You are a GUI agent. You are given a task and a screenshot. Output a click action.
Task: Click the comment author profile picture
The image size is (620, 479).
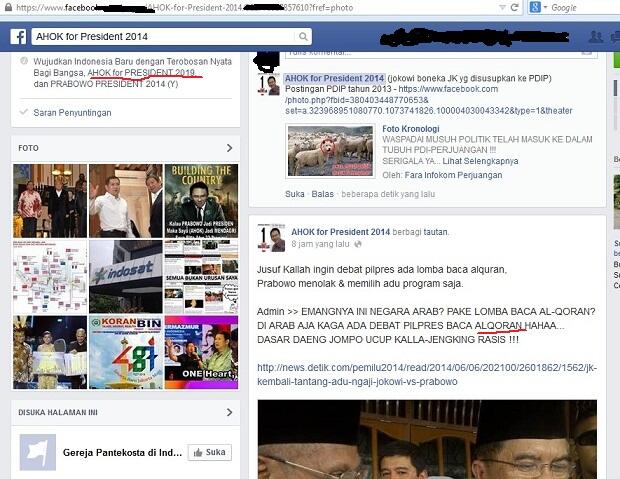tap(268, 84)
